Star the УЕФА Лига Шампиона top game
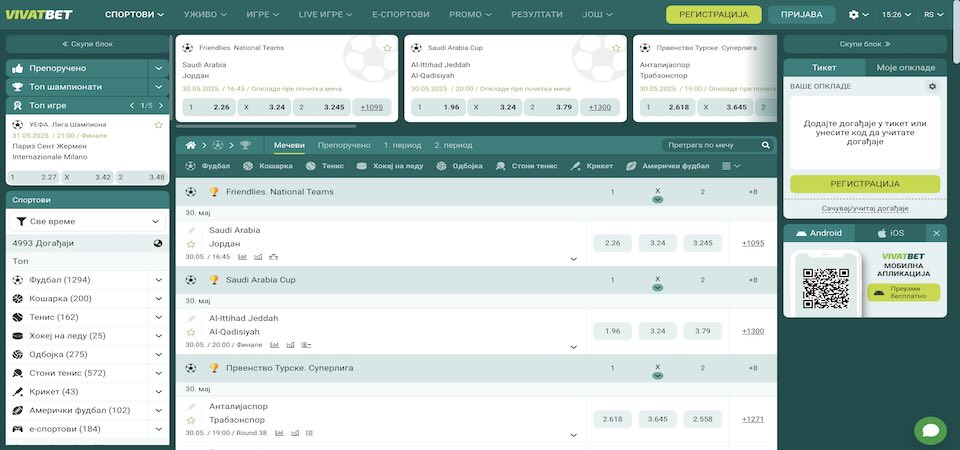This screenshot has width=960, height=450. pos(159,124)
